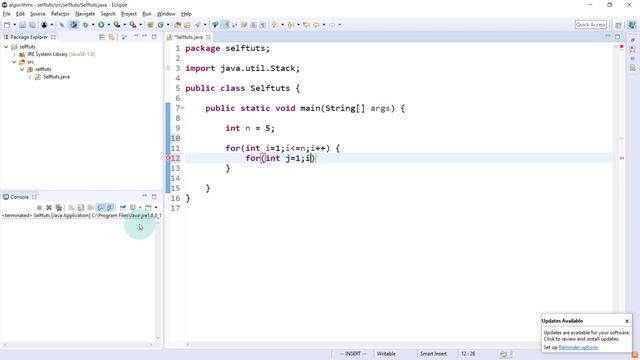Open the Reminder options link
This screenshot has width=640, height=360.
578,347
